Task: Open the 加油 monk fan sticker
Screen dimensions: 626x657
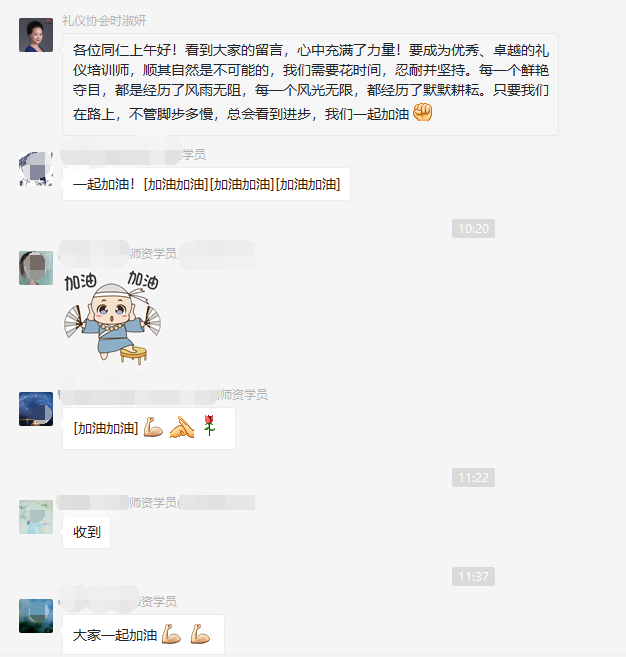Action: coord(112,317)
